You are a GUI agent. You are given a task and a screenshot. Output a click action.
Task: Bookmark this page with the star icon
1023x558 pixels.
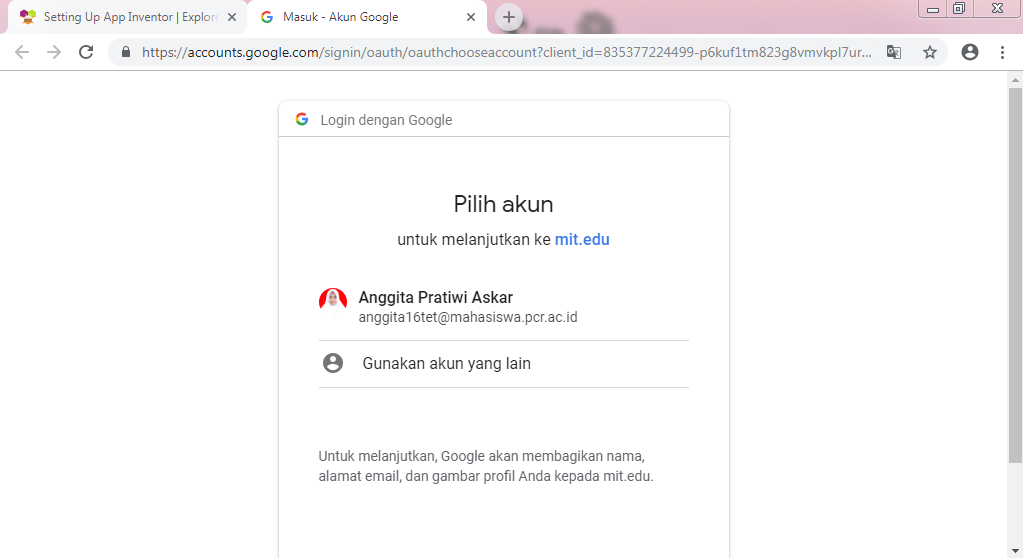coord(930,52)
